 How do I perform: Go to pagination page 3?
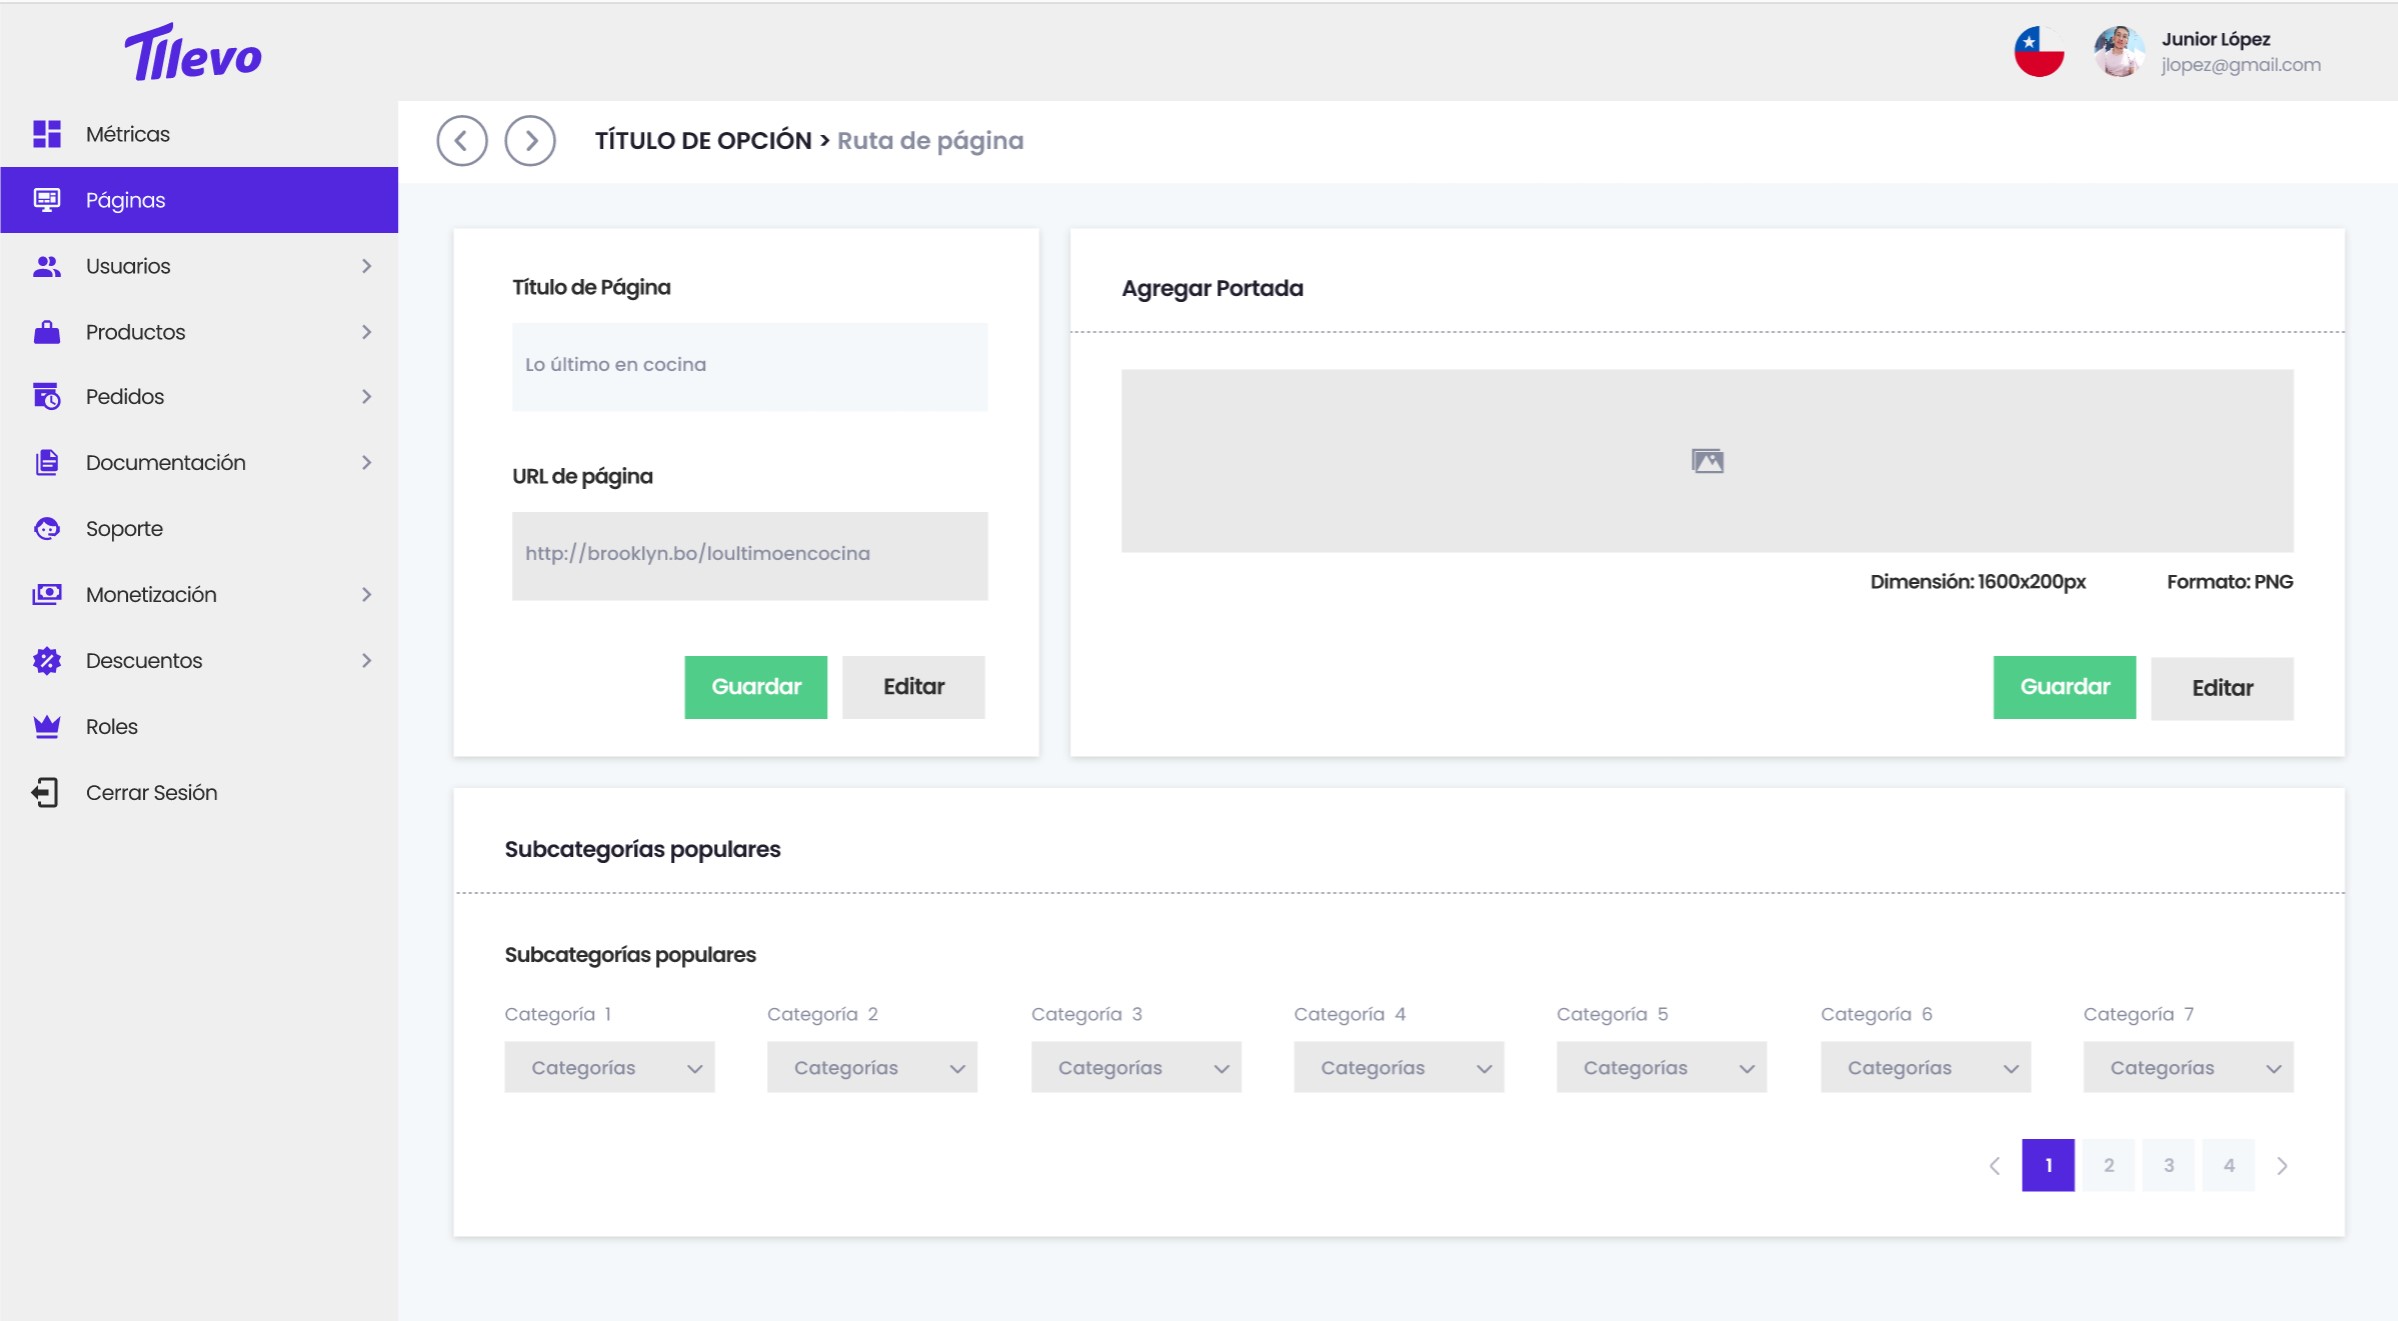[x=2168, y=1165]
